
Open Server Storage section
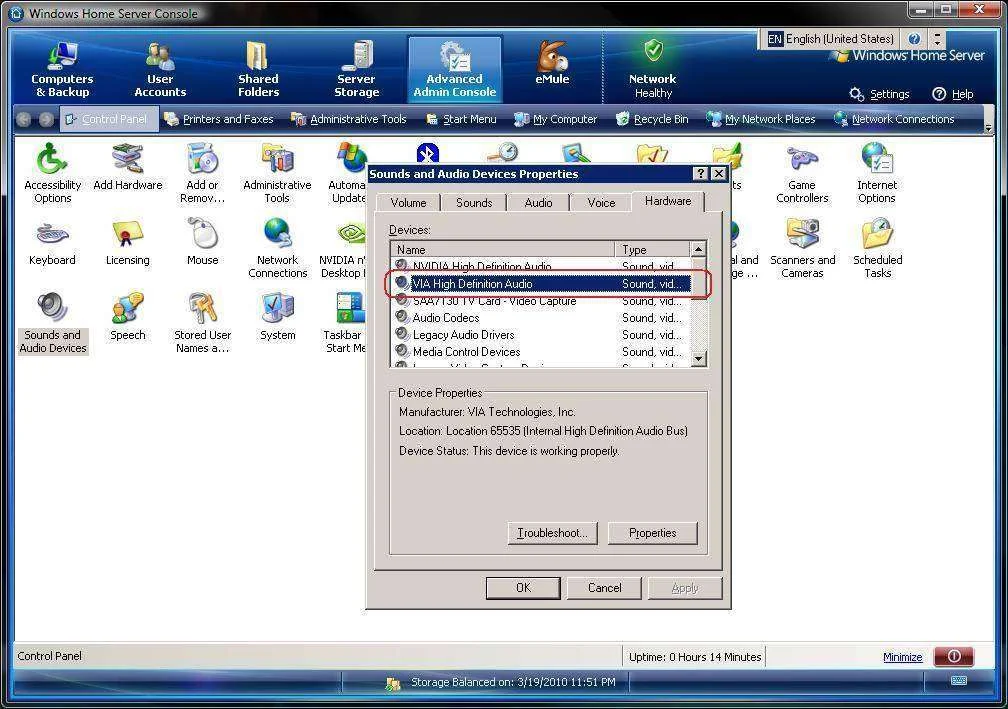click(357, 69)
